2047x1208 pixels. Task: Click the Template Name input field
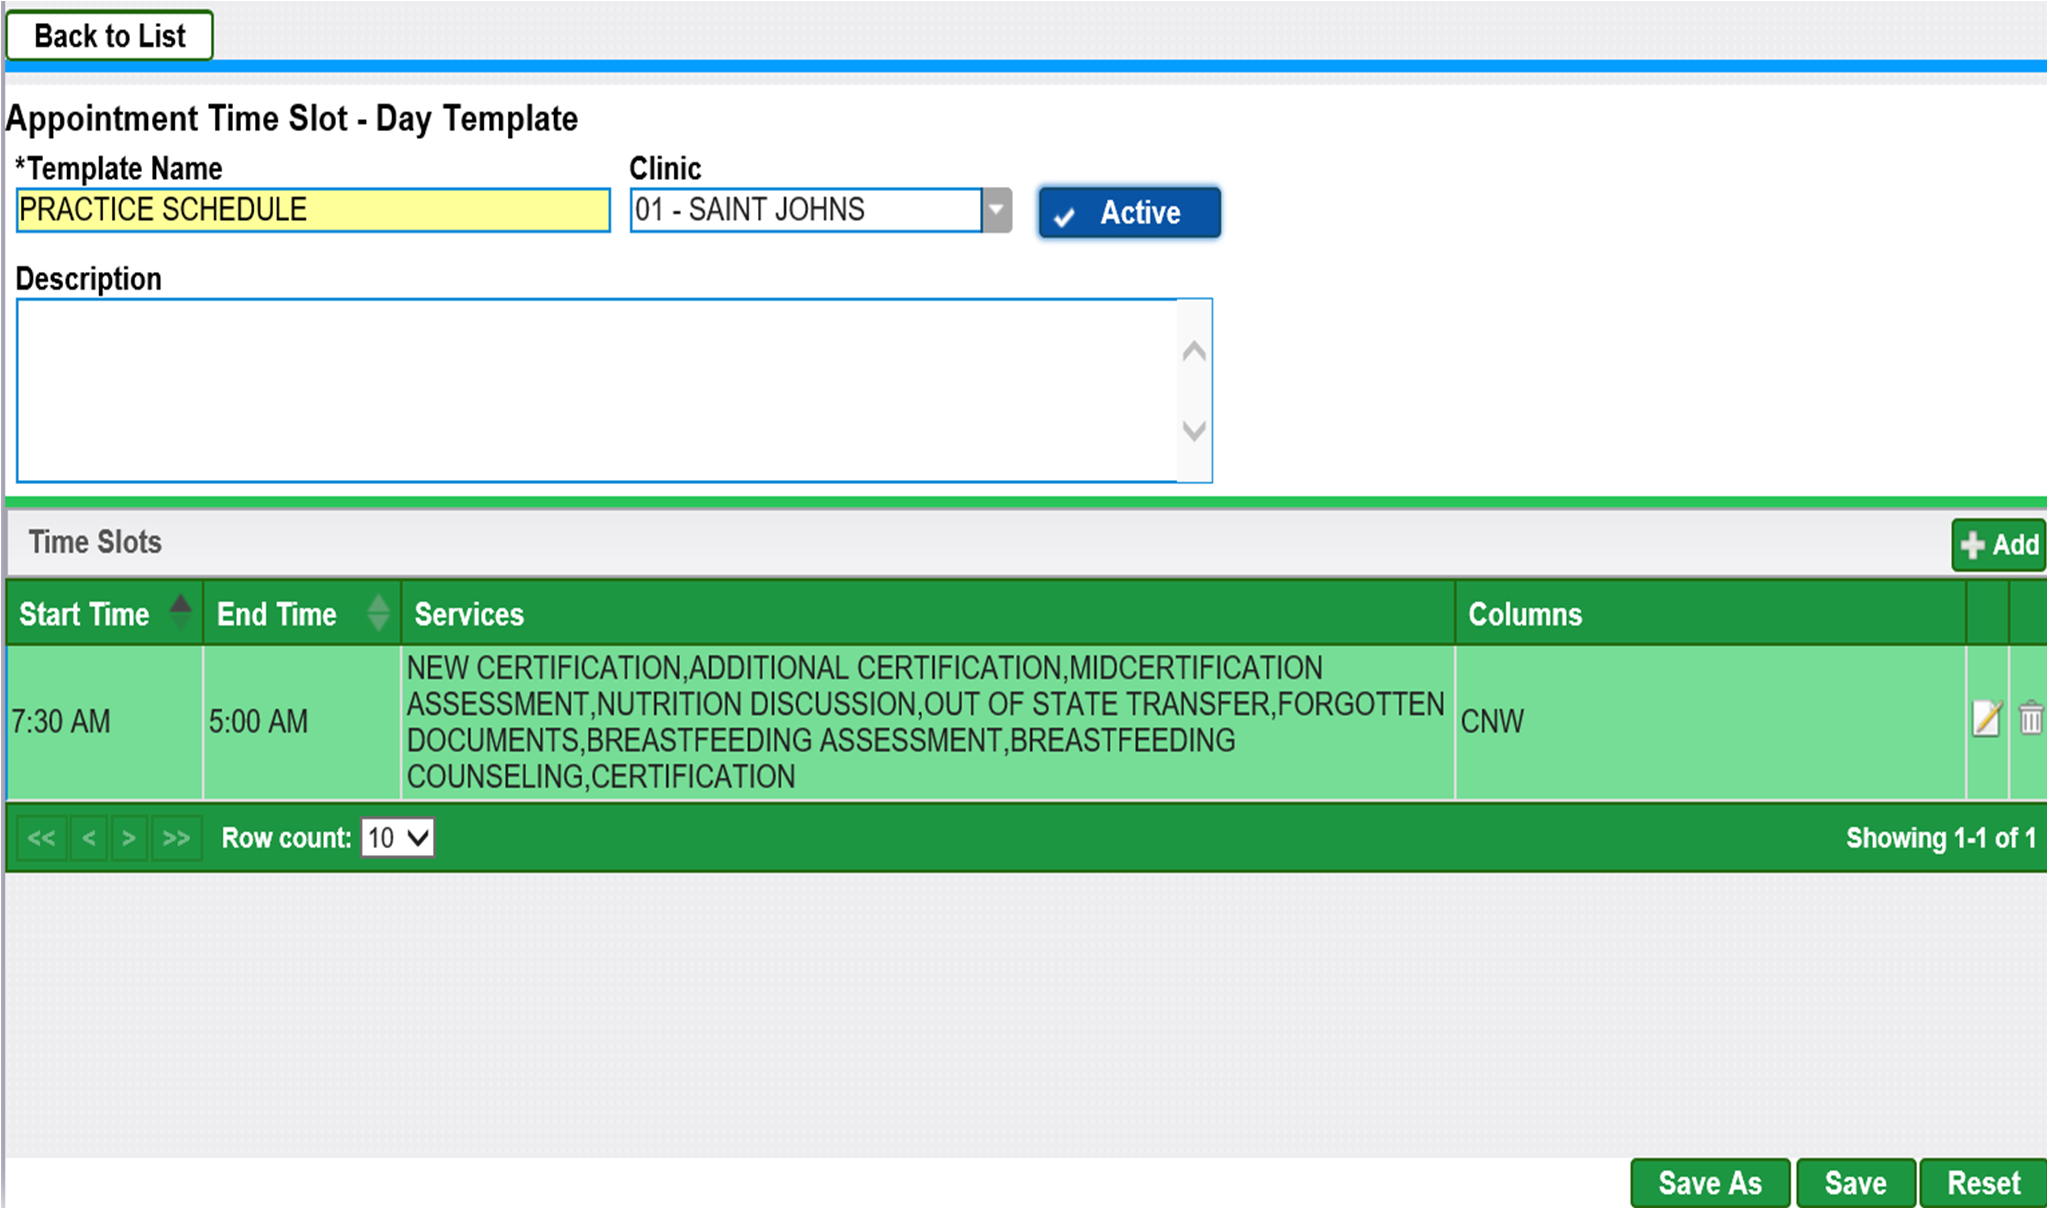point(313,210)
